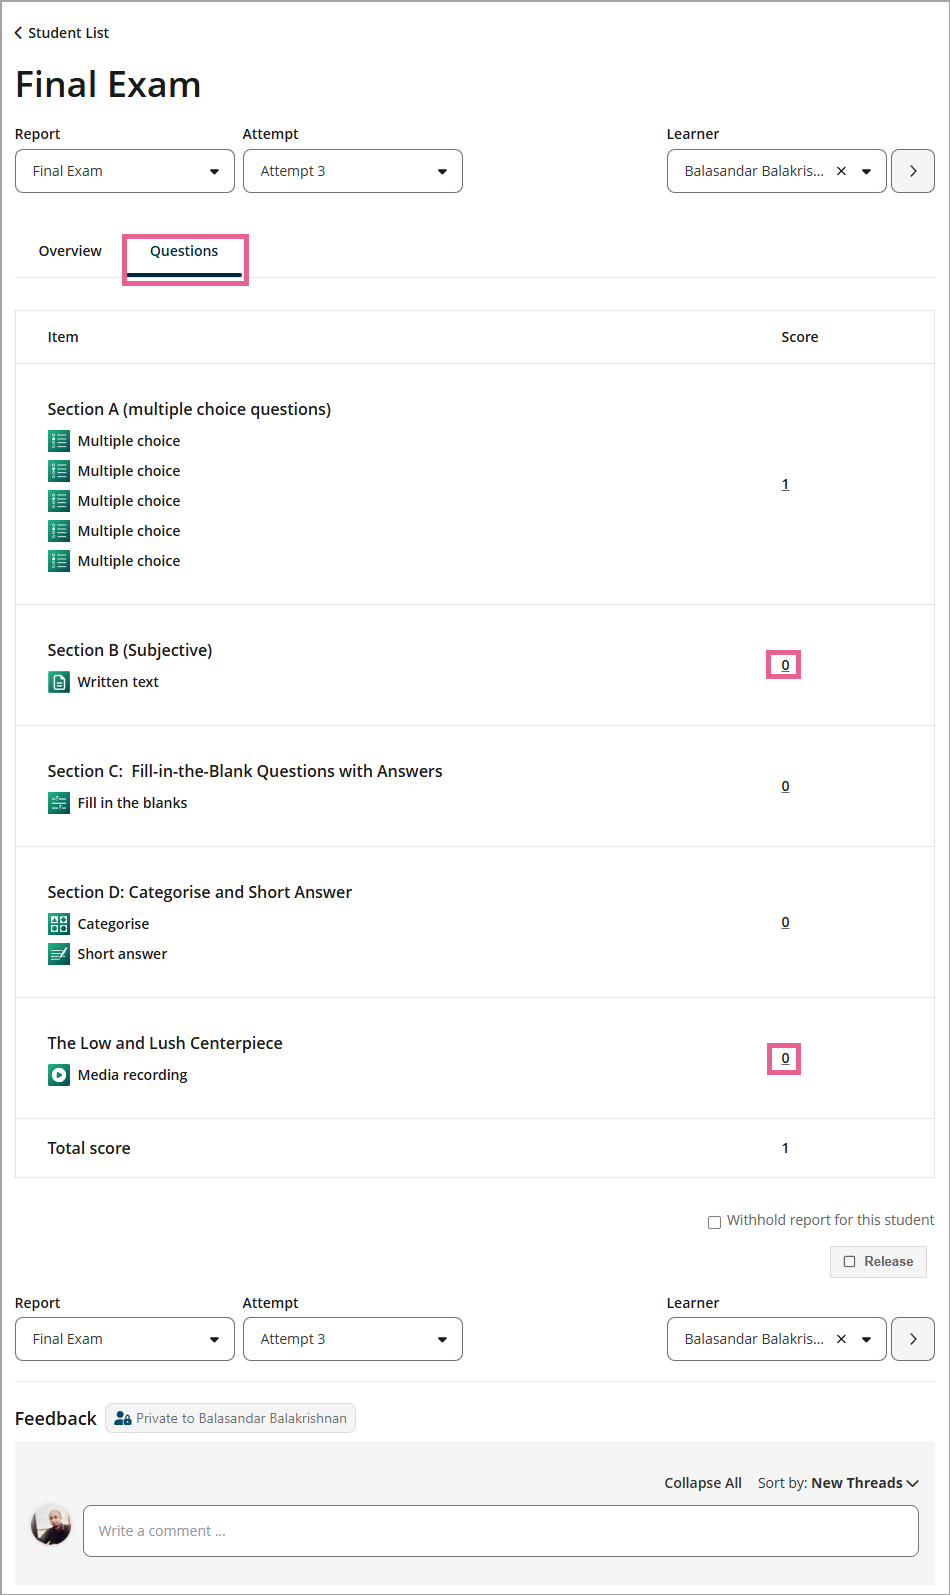Click the Short answer question icon
950x1595 pixels.
pos(59,954)
